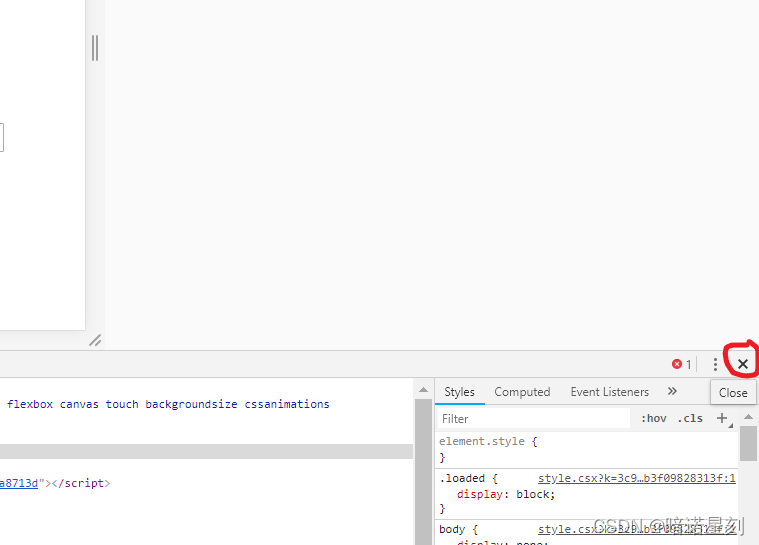Click the Filter styles input field
The image size is (759, 545).
click(x=535, y=419)
